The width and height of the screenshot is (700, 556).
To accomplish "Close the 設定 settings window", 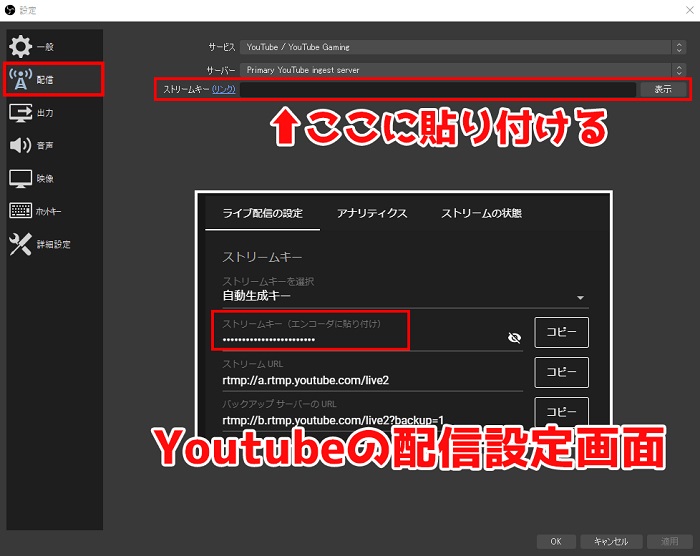I will (690, 10).
